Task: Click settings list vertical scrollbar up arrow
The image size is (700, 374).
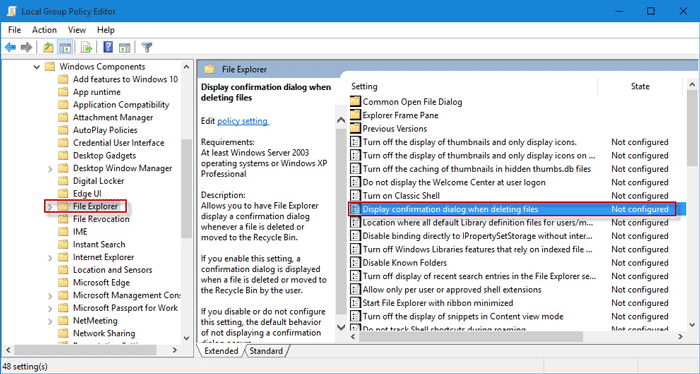Action: tap(692, 84)
